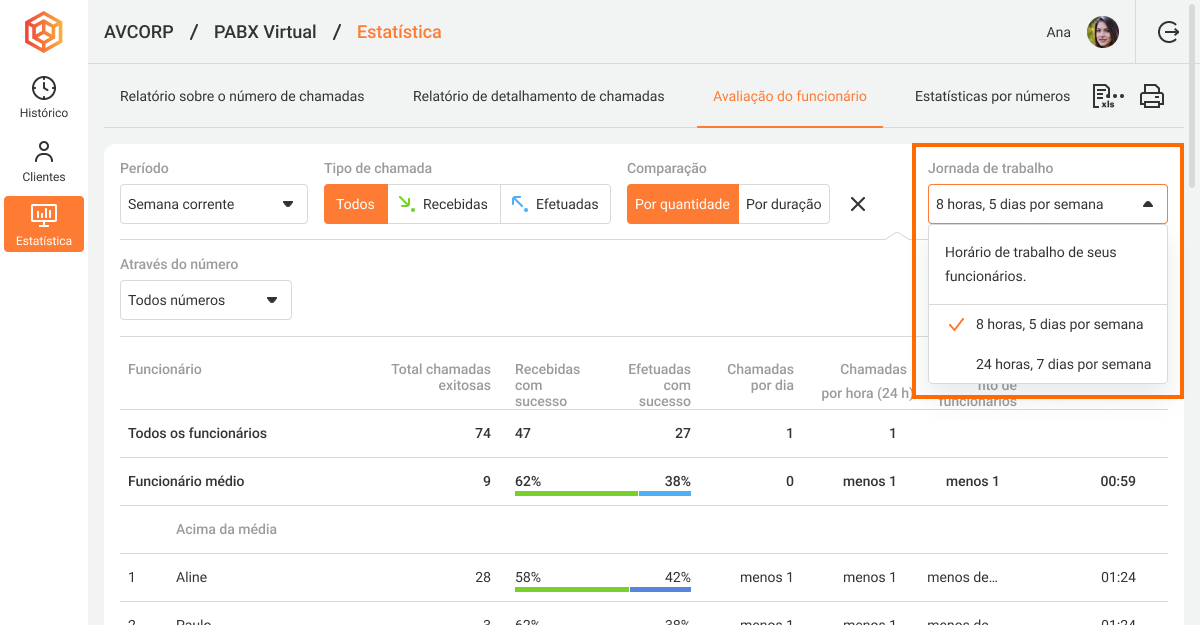Click the logout arrow icon
Image resolution: width=1200 pixels, height=625 pixels.
tap(1168, 32)
